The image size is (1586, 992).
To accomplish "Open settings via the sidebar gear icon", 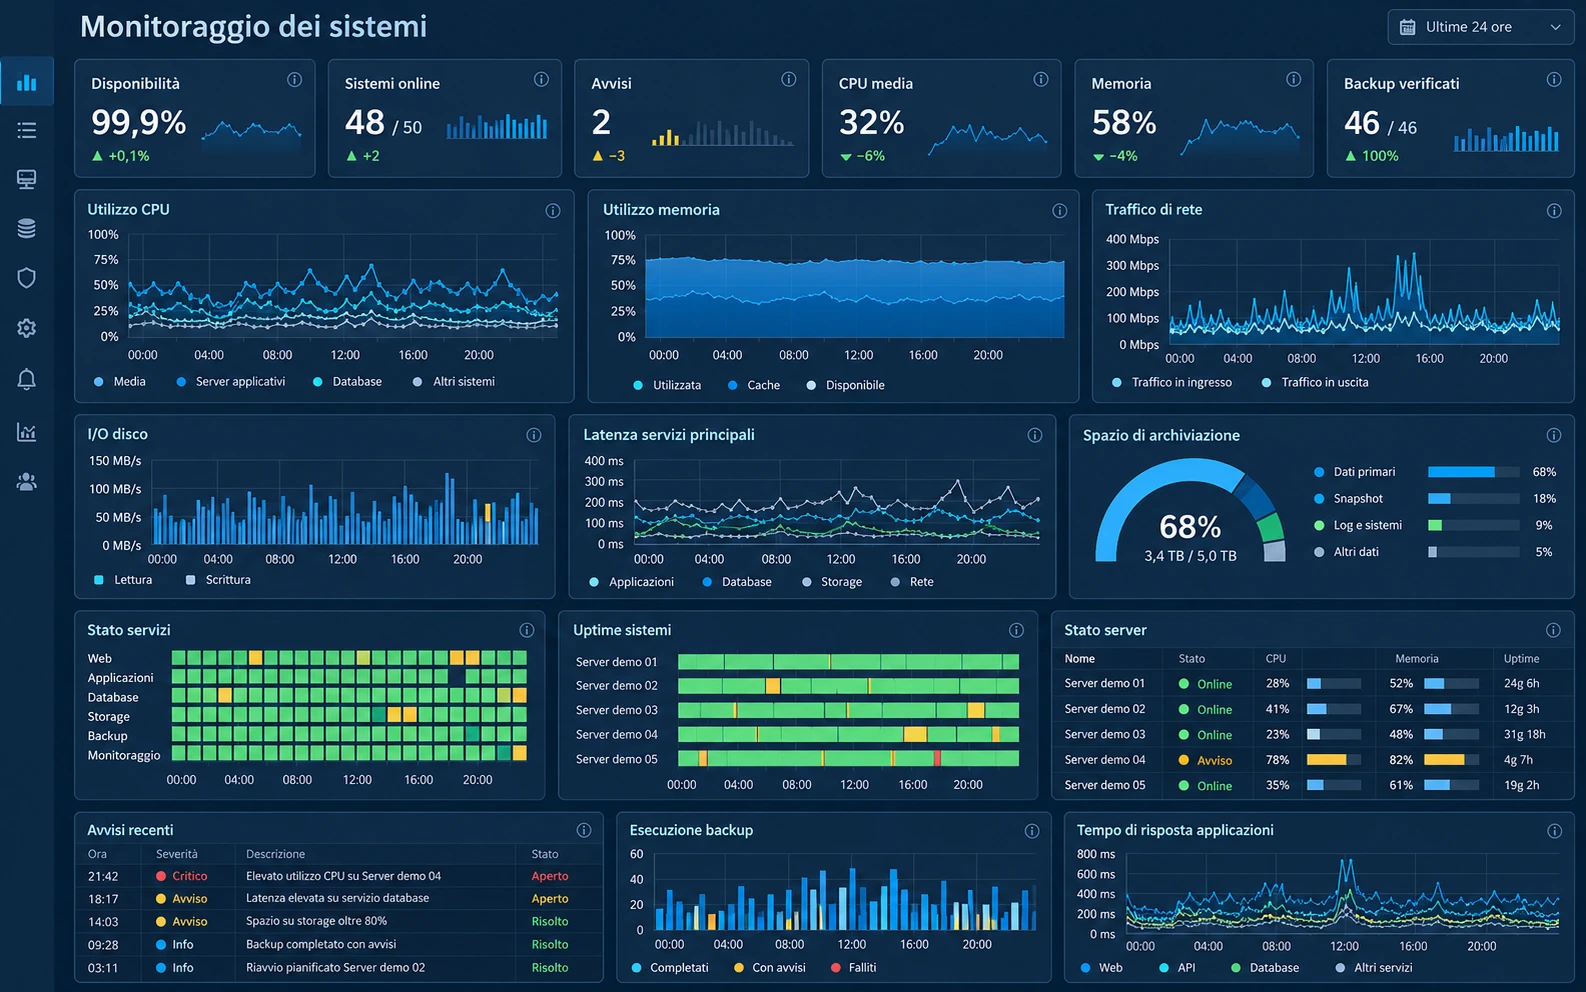I will point(27,328).
